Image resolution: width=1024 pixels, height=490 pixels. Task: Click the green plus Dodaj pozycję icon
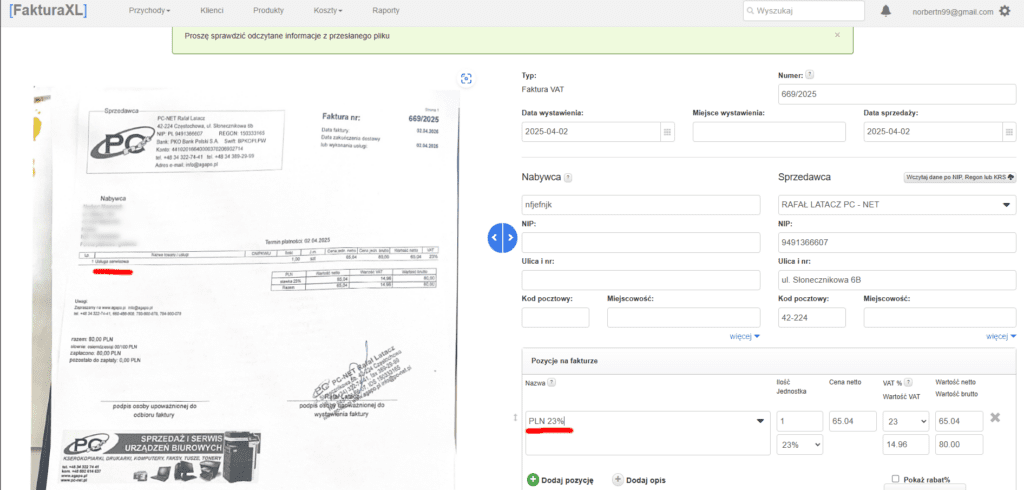click(x=533, y=480)
